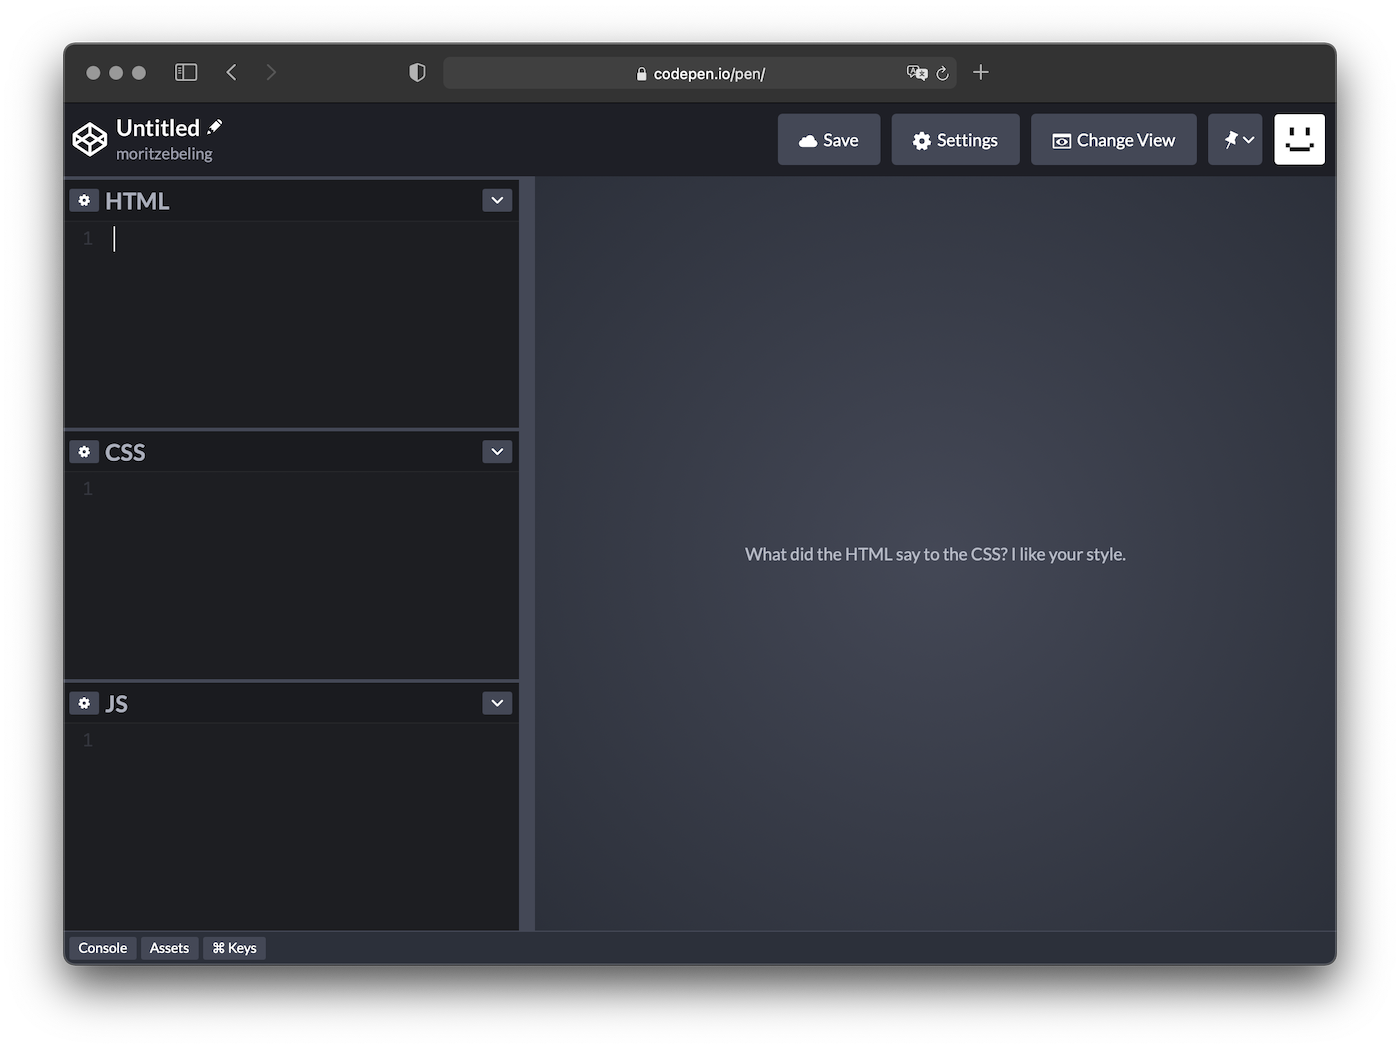1400x1049 pixels.
Task: Click the browser shield privacy icon
Action: pyautogui.click(x=417, y=72)
